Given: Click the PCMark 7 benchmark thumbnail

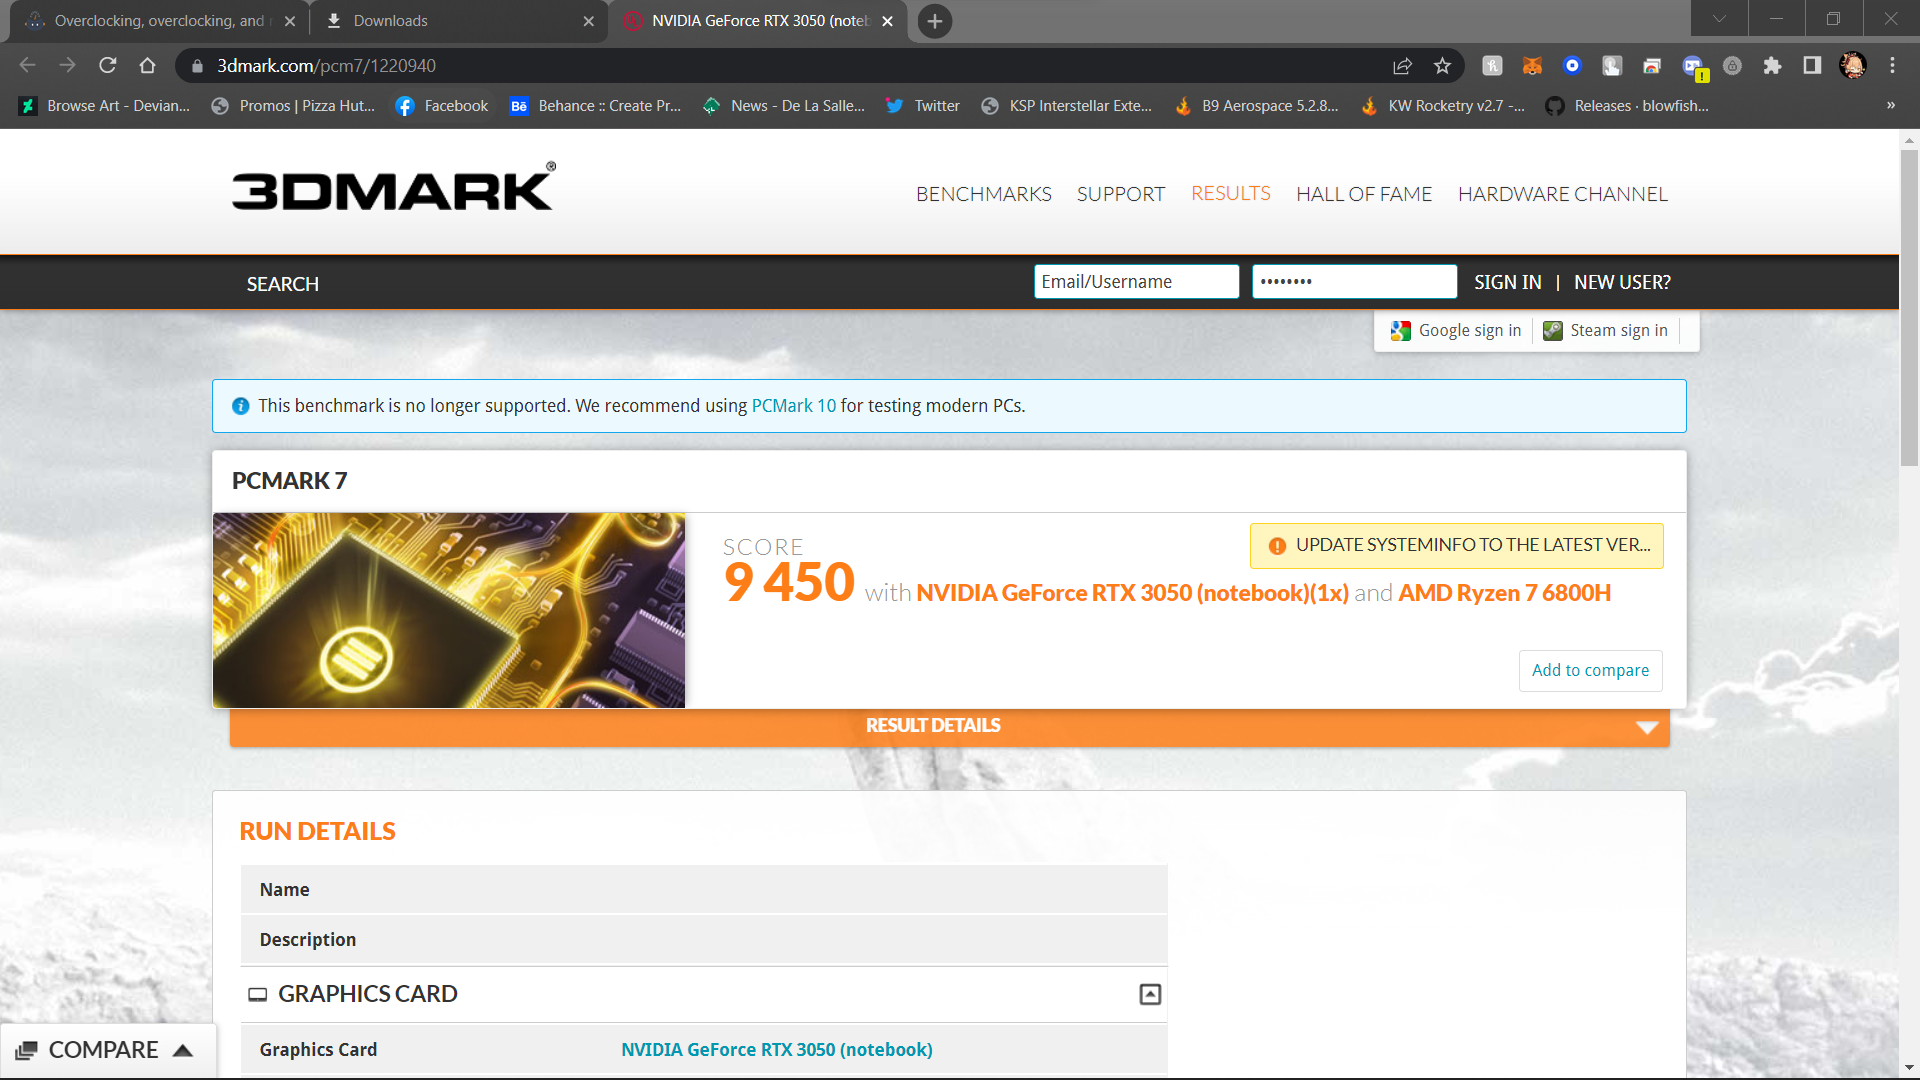Looking at the screenshot, I should pyautogui.click(x=449, y=611).
